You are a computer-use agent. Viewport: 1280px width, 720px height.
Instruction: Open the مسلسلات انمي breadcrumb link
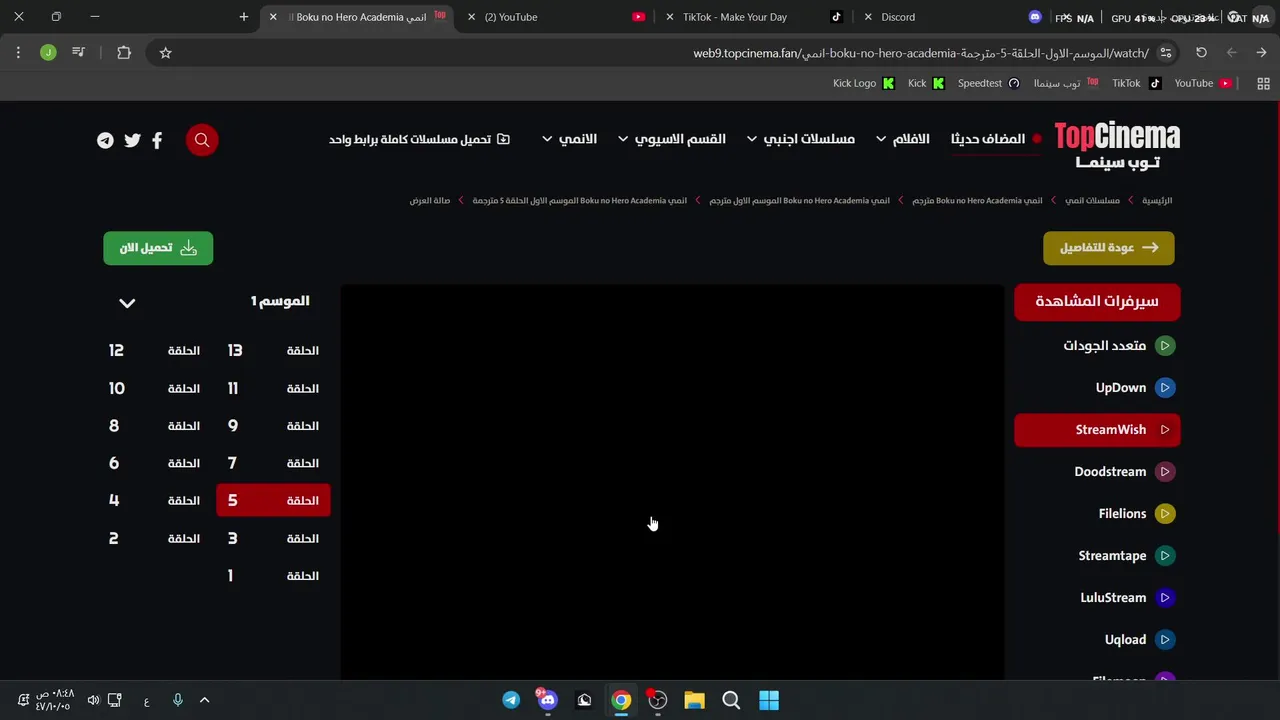coord(1092,201)
